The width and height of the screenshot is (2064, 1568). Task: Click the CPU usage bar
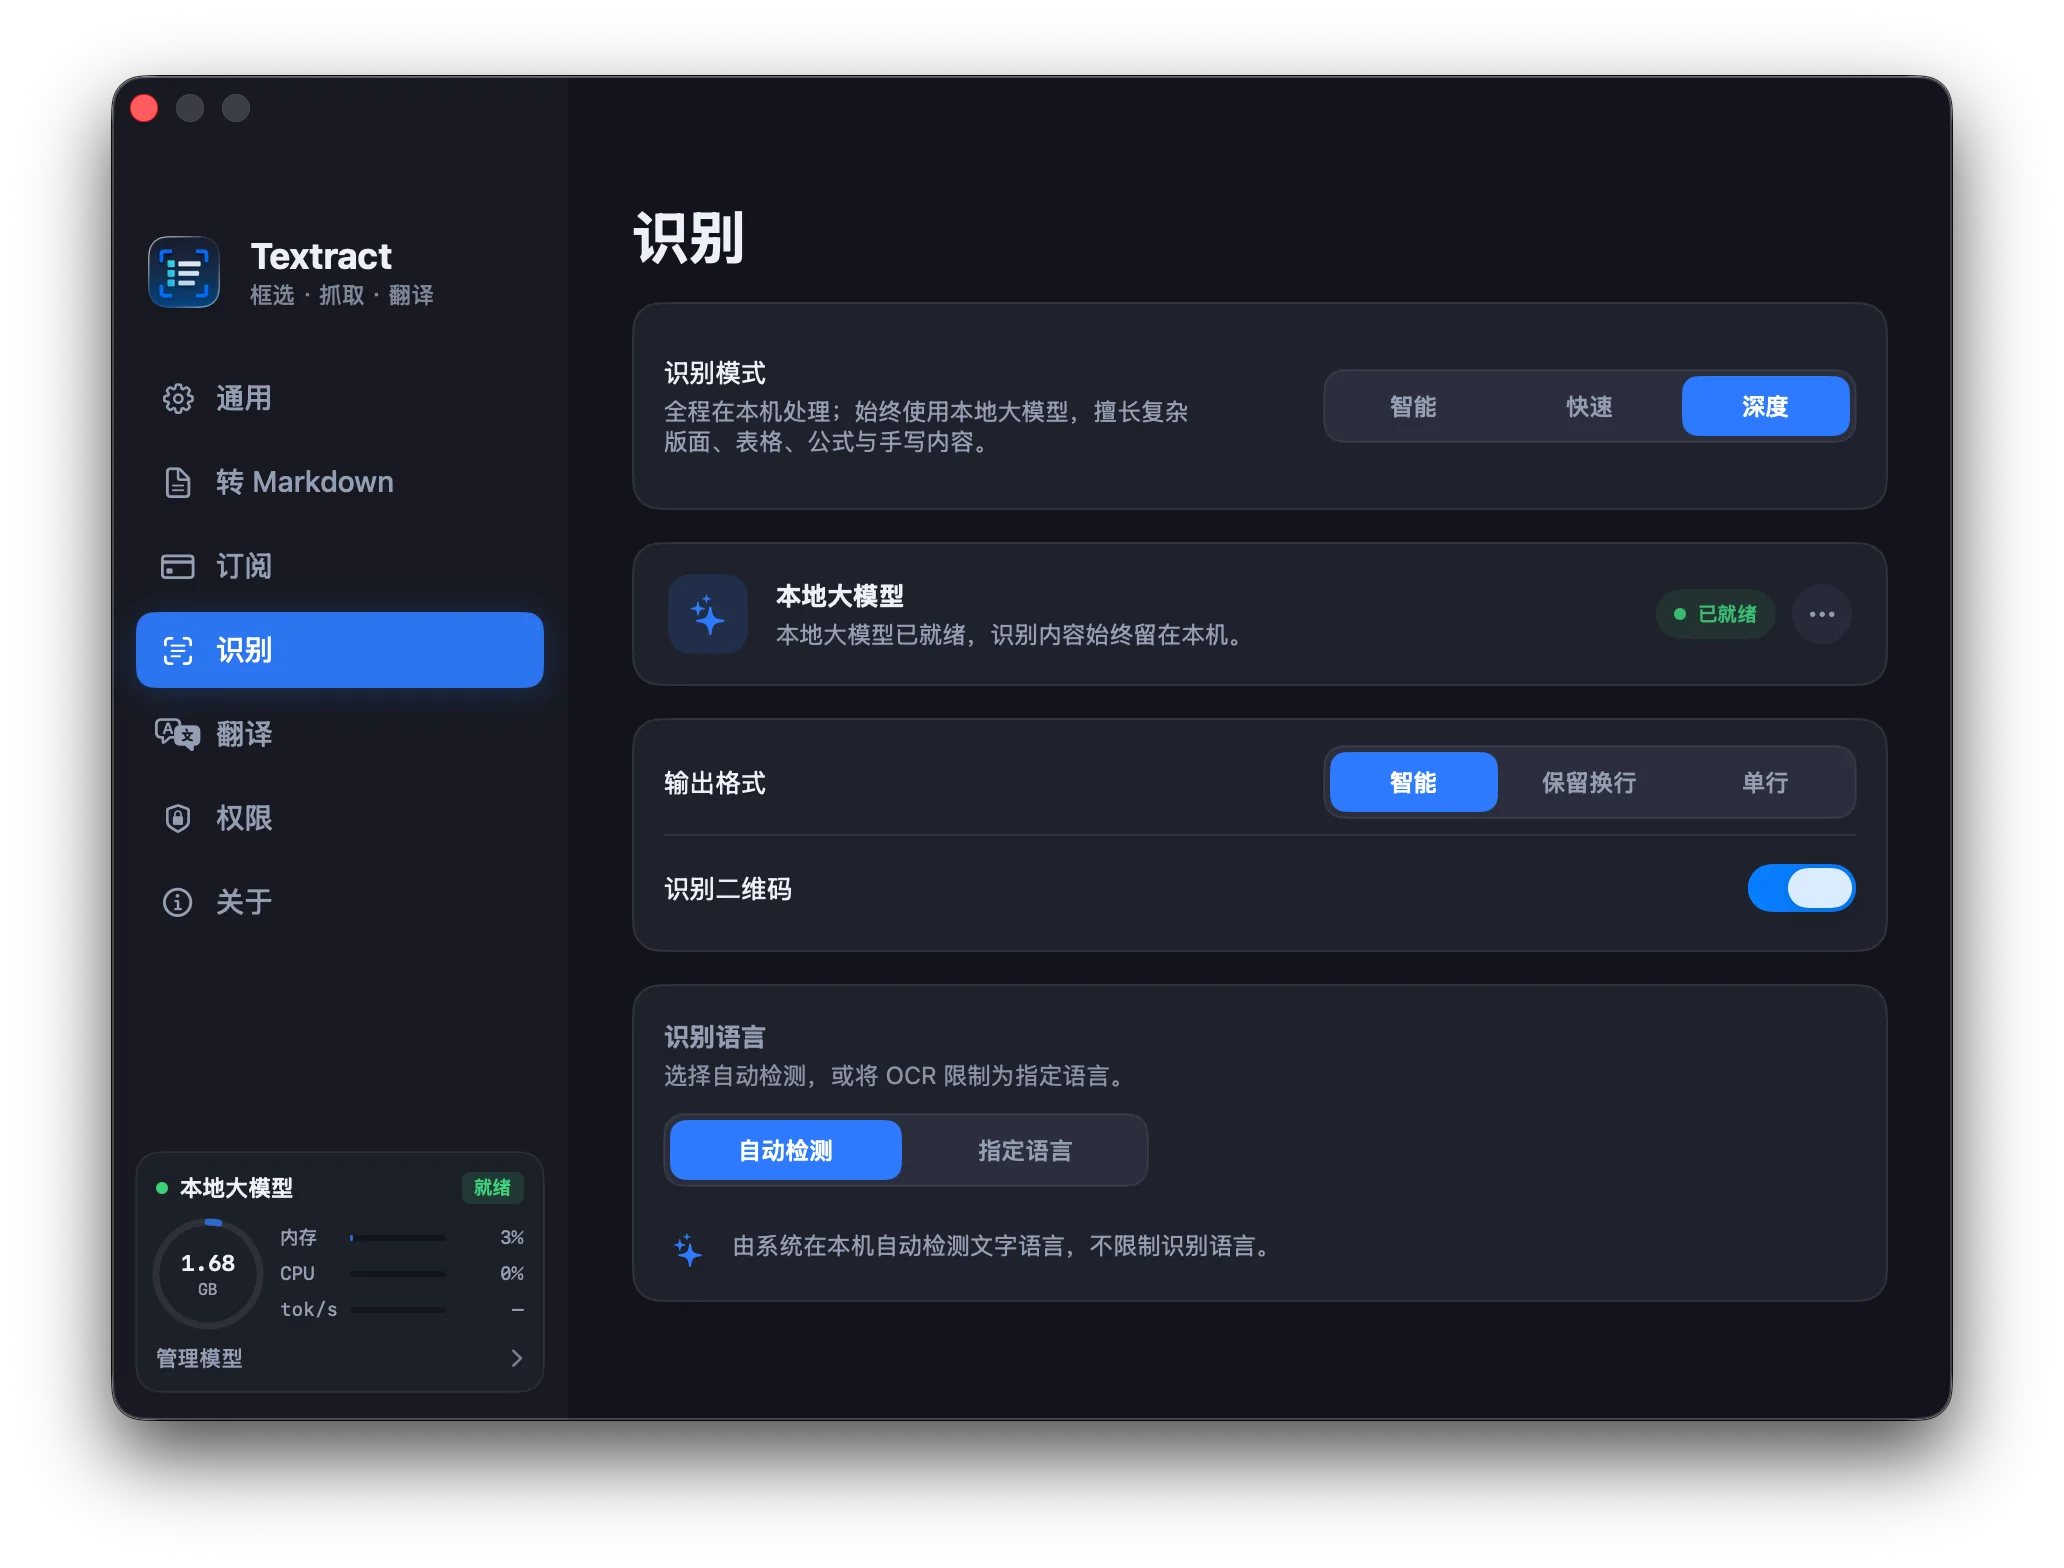[x=398, y=1274]
